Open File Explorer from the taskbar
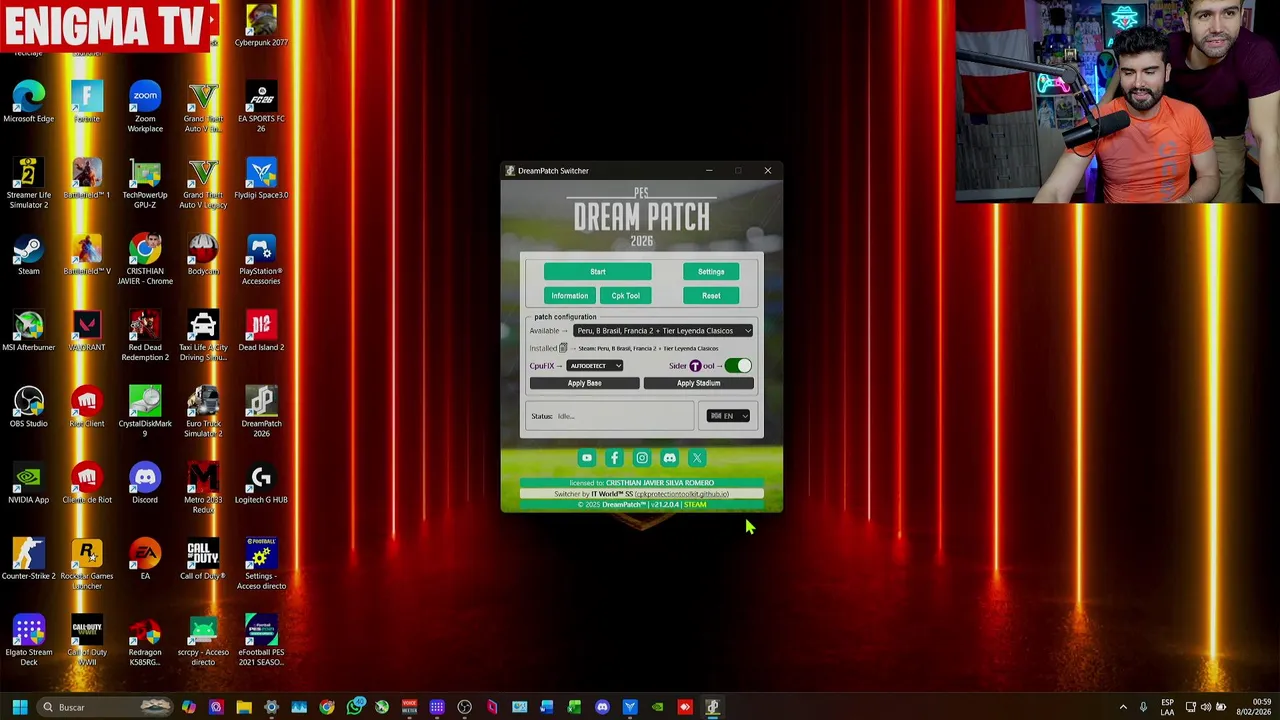 [x=244, y=707]
